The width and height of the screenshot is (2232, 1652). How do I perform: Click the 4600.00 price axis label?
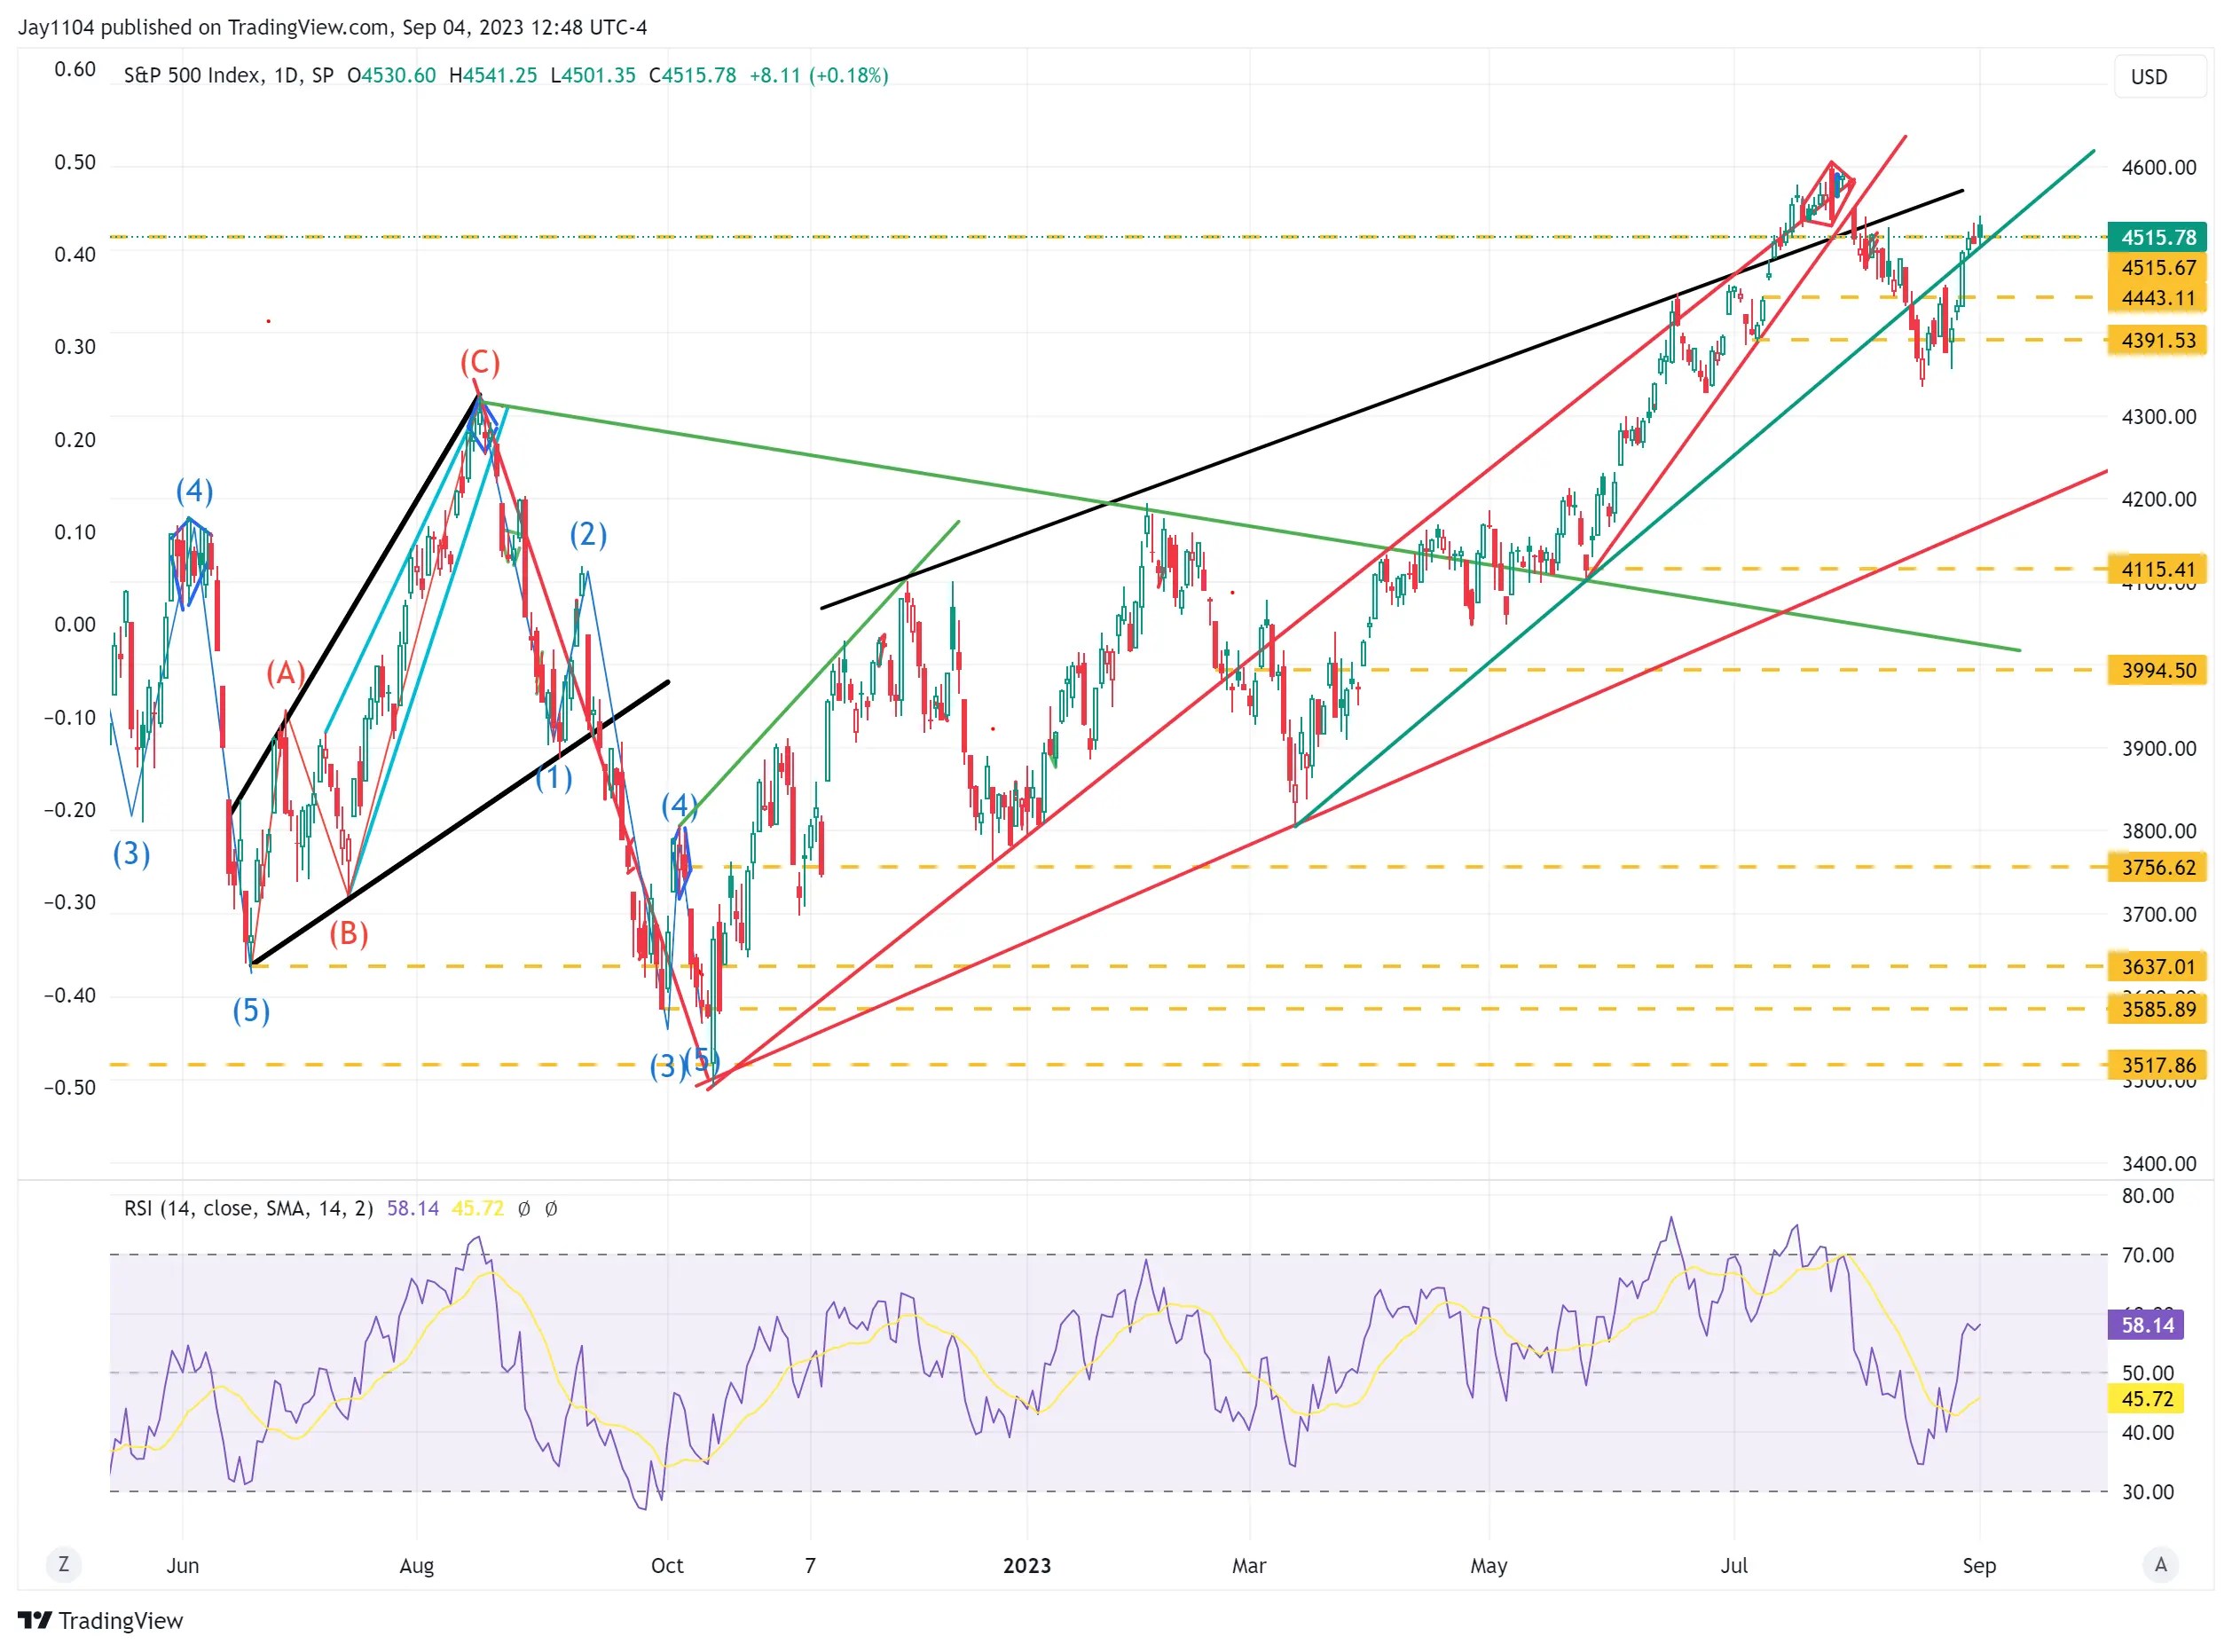click(x=2159, y=168)
